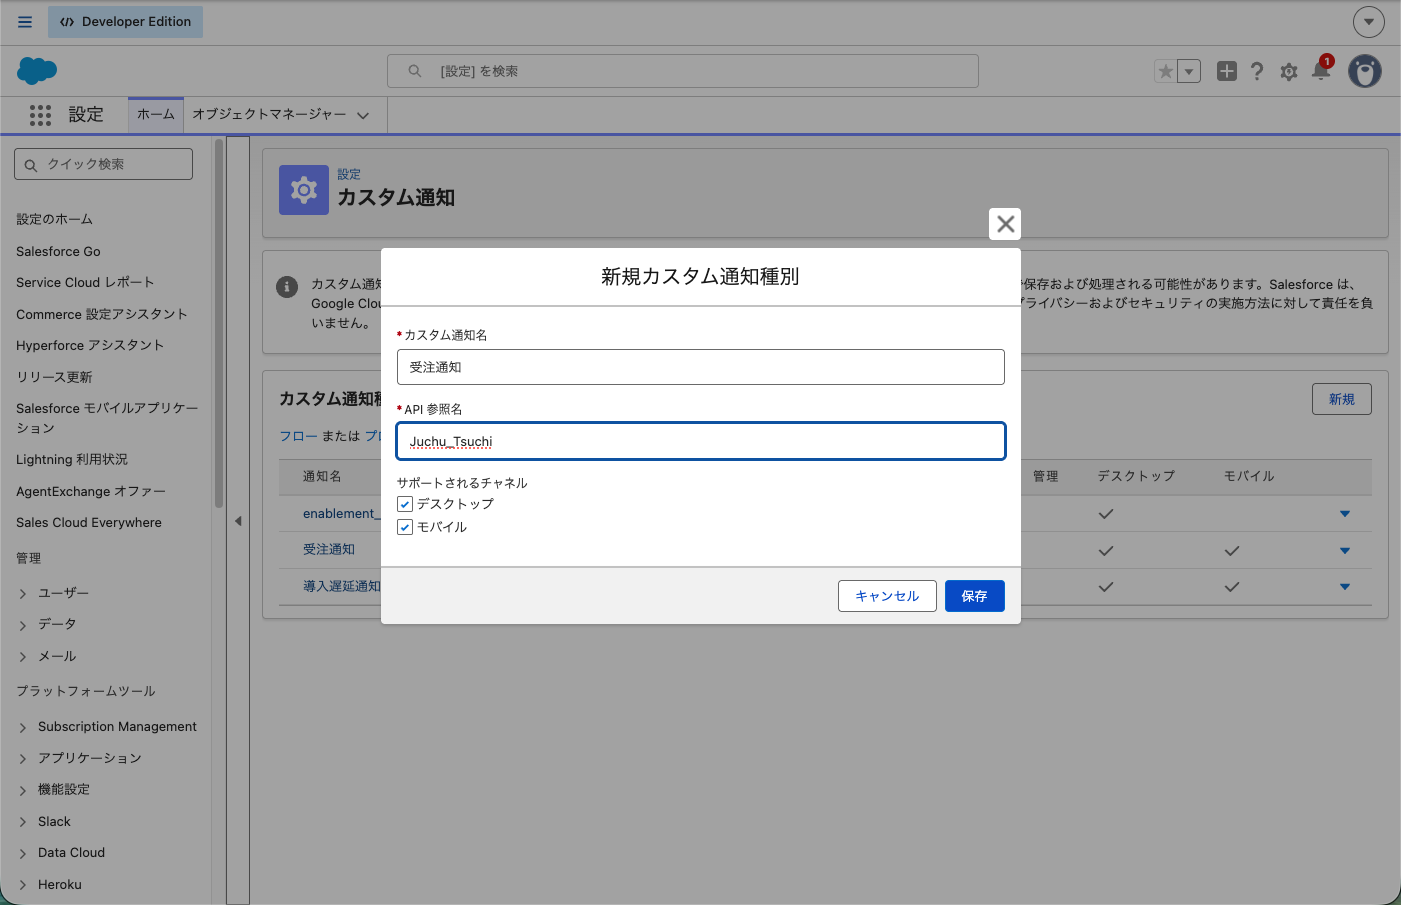The image size is (1401, 905).
Task: Open the hamburger menu at top left
Action: (x=25, y=22)
